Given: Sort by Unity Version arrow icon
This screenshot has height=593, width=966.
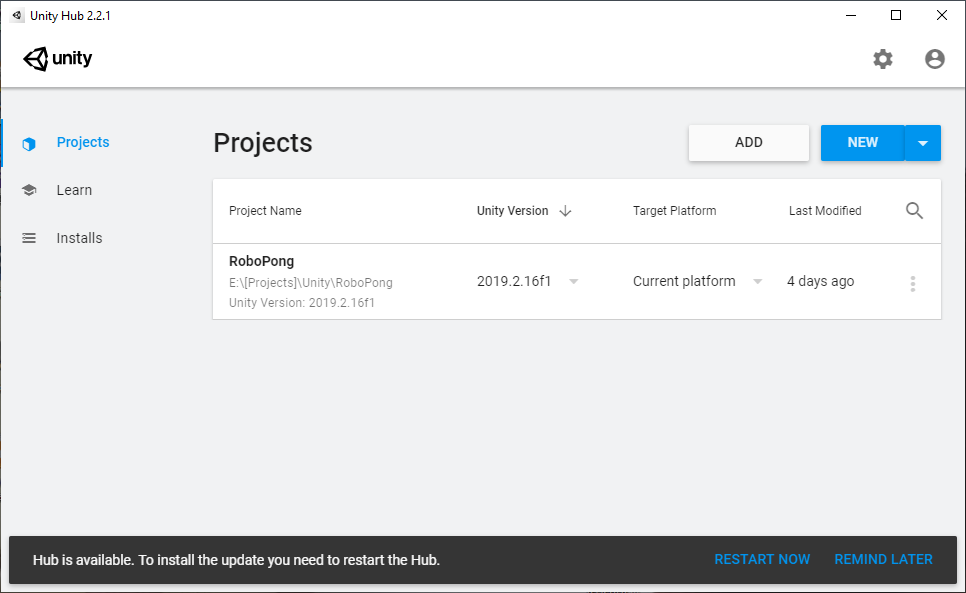Looking at the screenshot, I should click(x=565, y=211).
